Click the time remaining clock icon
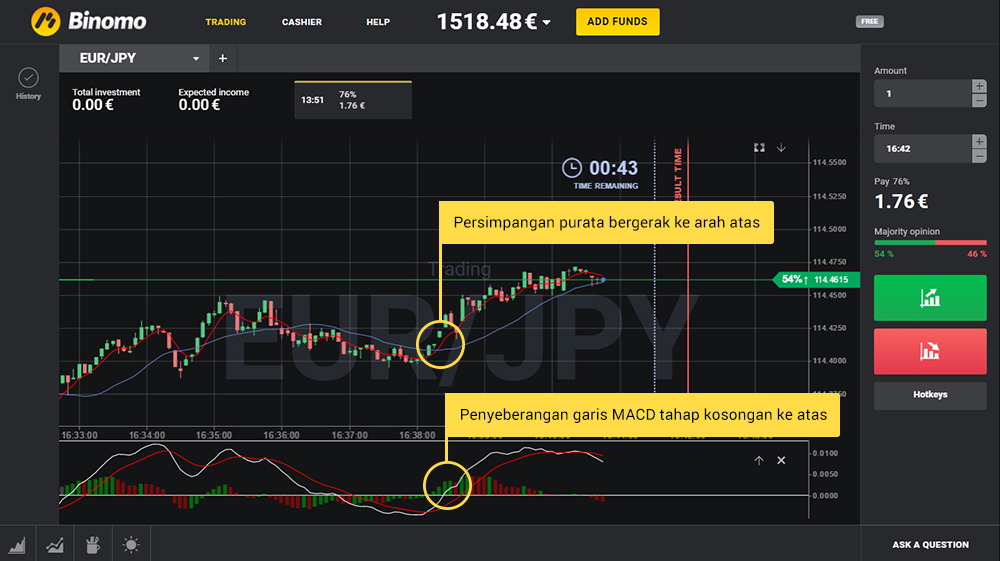 coord(571,168)
